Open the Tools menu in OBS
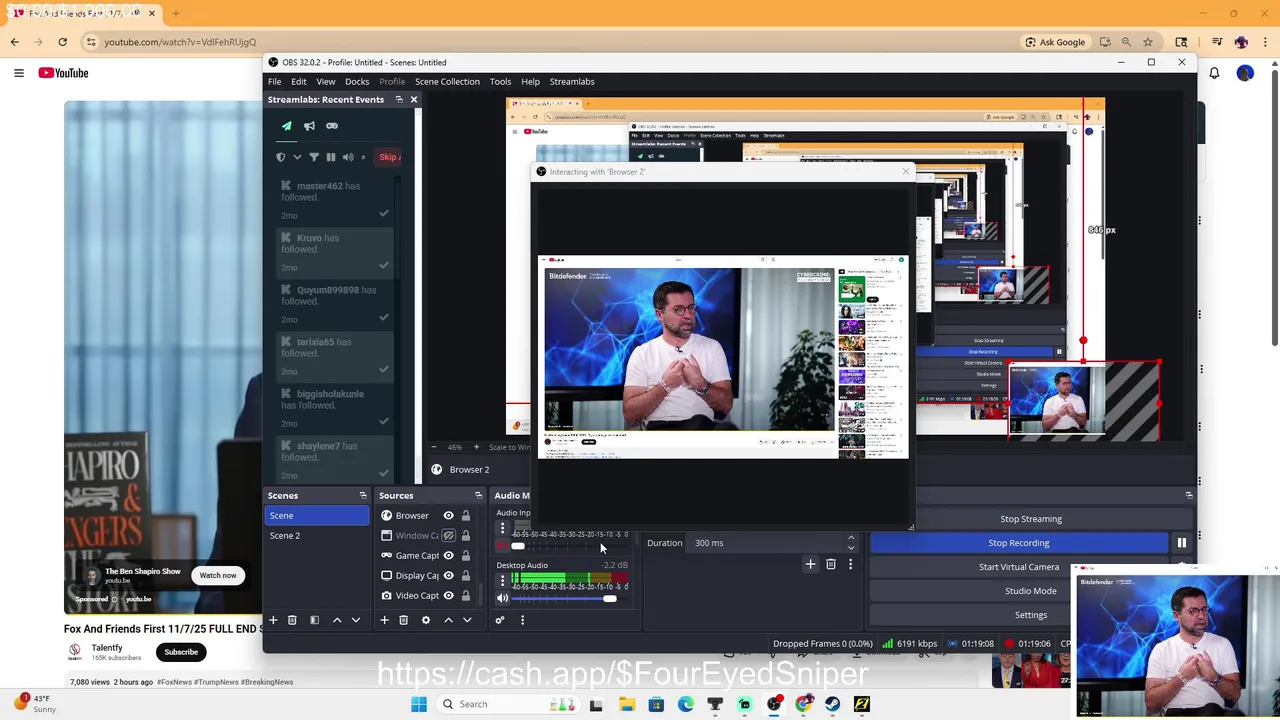Image resolution: width=1280 pixels, height=720 pixels. click(500, 82)
